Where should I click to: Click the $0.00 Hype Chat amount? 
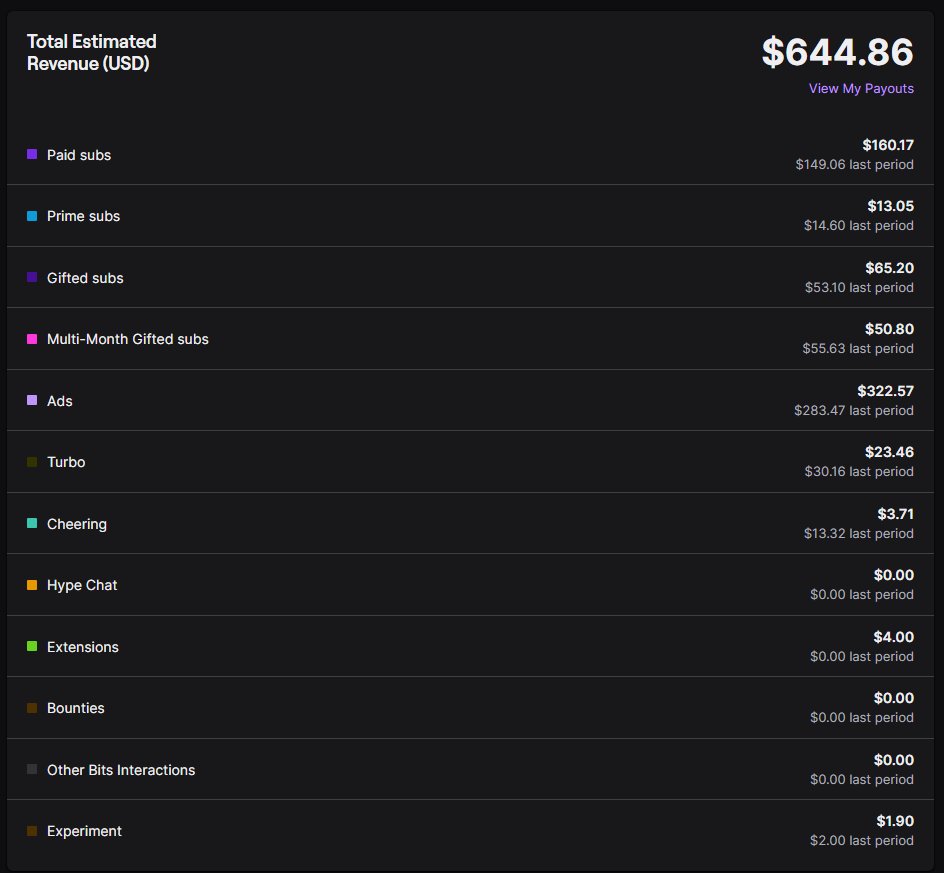(893, 576)
